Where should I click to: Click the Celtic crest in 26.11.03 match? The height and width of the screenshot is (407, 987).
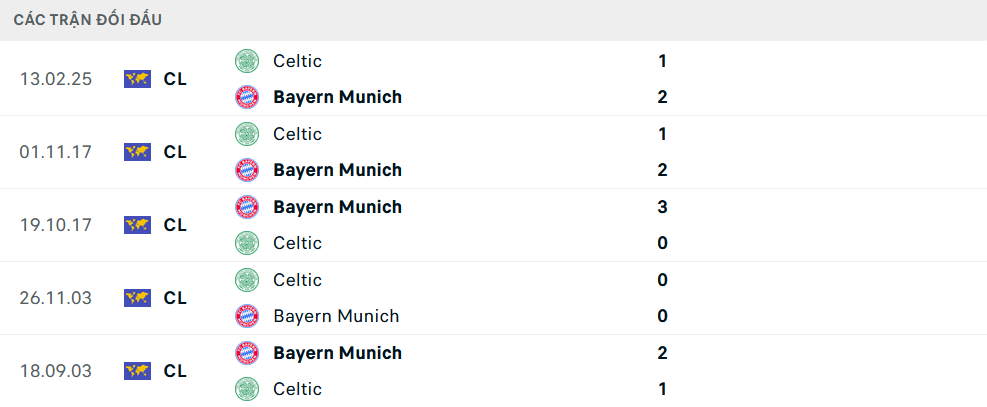[246, 280]
